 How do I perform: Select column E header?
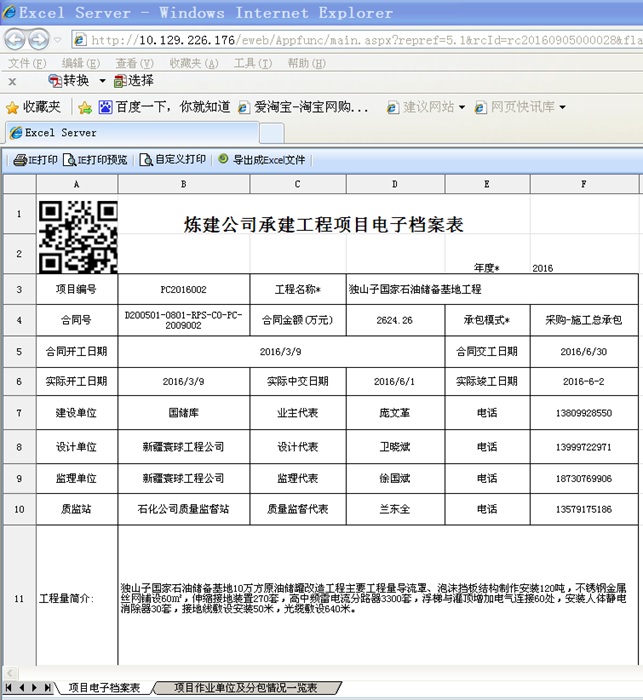point(487,184)
